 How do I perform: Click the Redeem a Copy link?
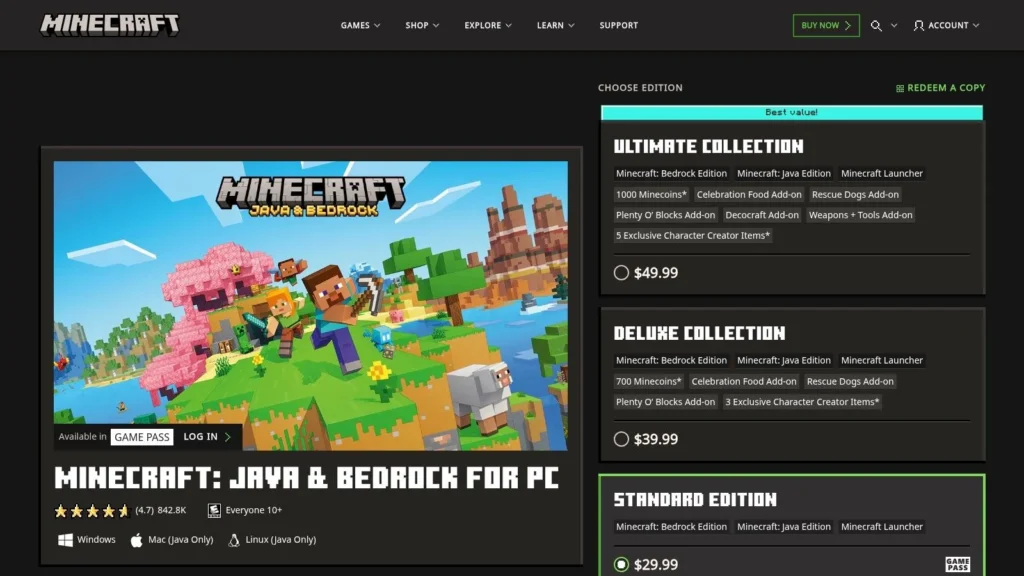[x=940, y=88]
